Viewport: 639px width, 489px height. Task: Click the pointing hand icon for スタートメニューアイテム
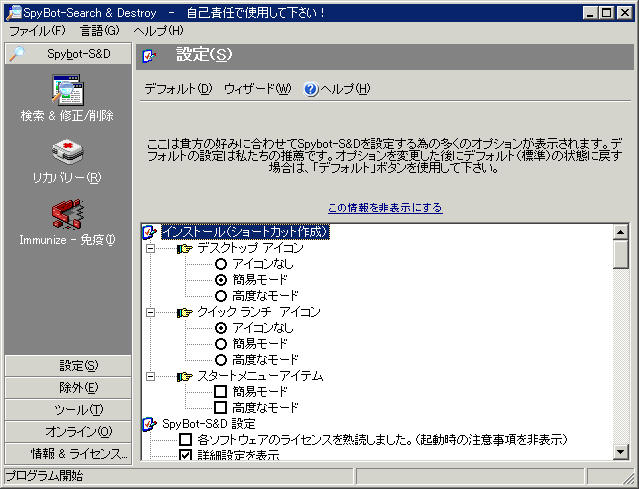tap(185, 377)
